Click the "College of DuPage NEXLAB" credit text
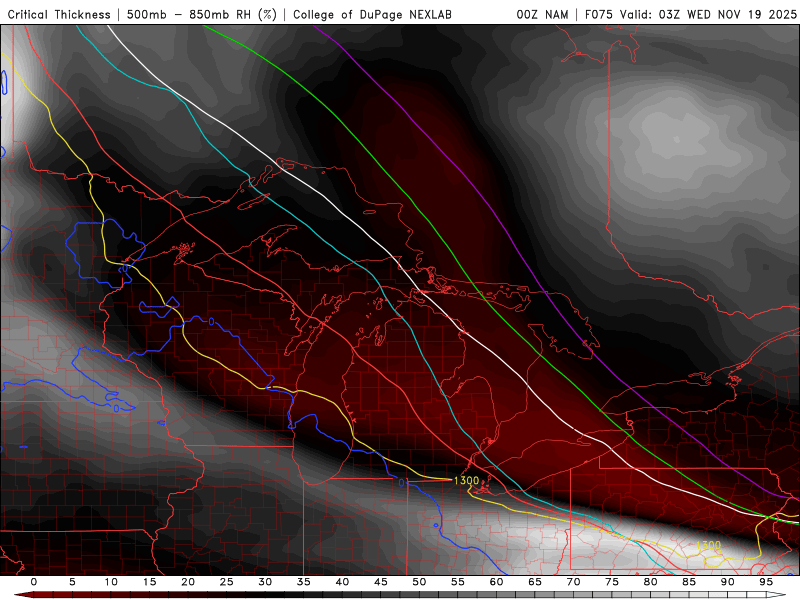 pos(372,15)
